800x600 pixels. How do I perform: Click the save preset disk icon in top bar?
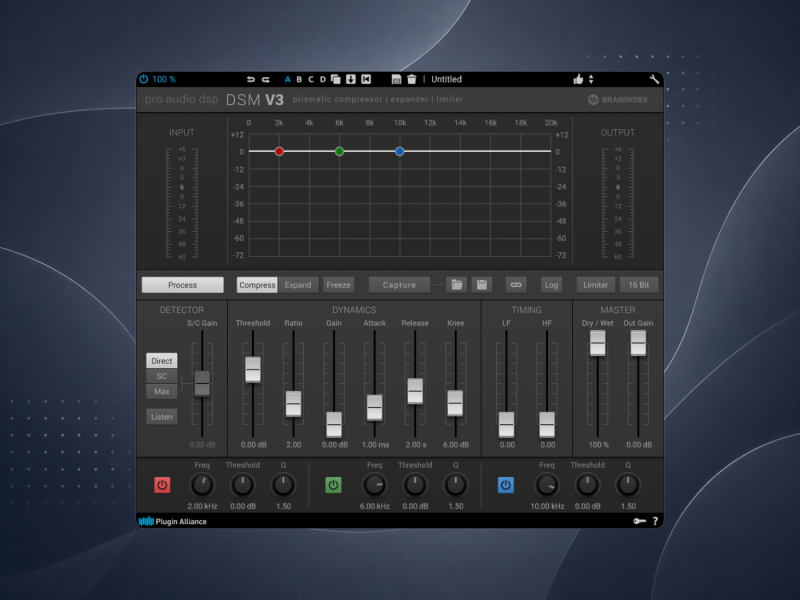click(x=396, y=79)
